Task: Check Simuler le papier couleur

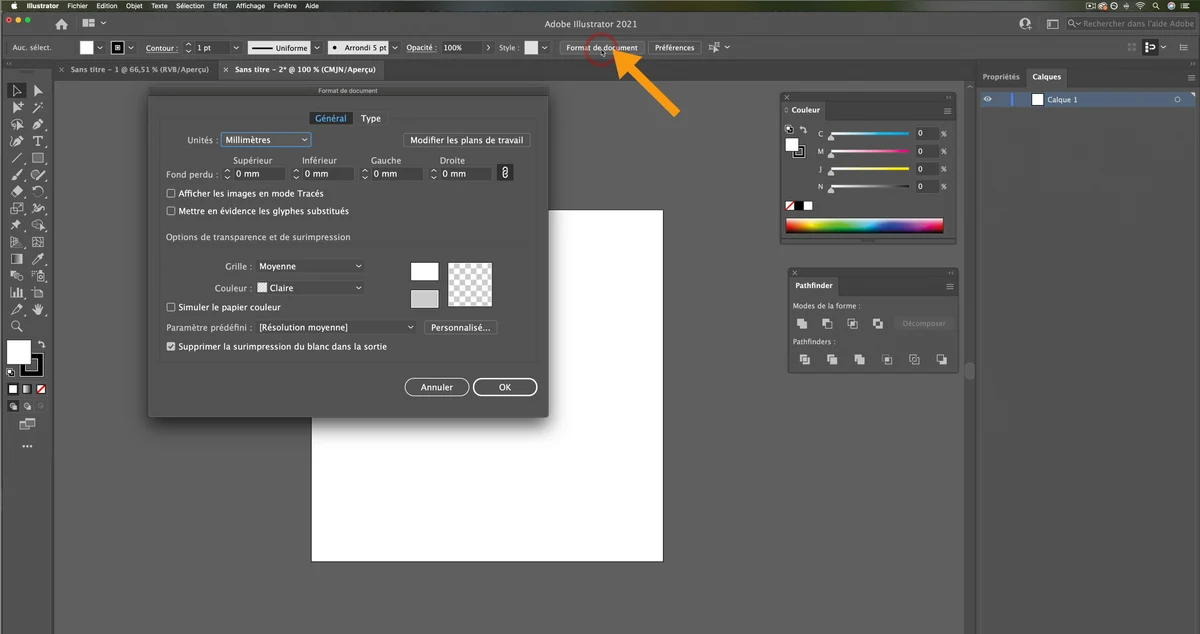Action: click(x=171, y=307)
